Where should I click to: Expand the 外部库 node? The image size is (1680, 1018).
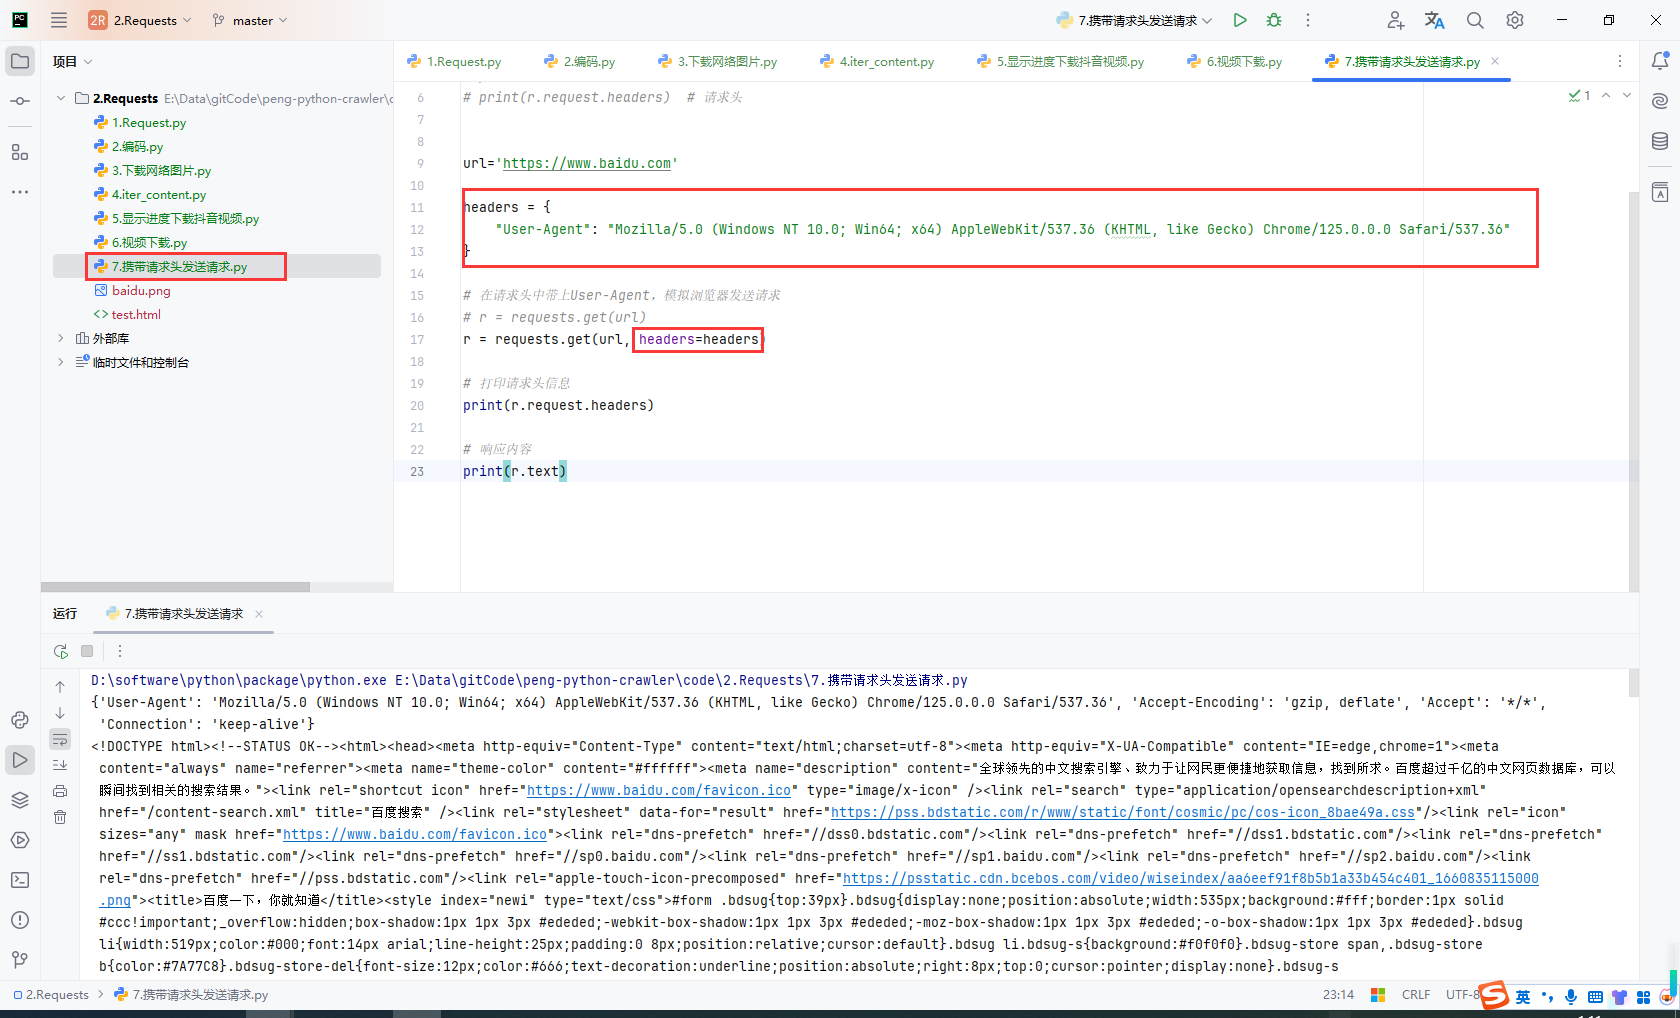(61, 338)
